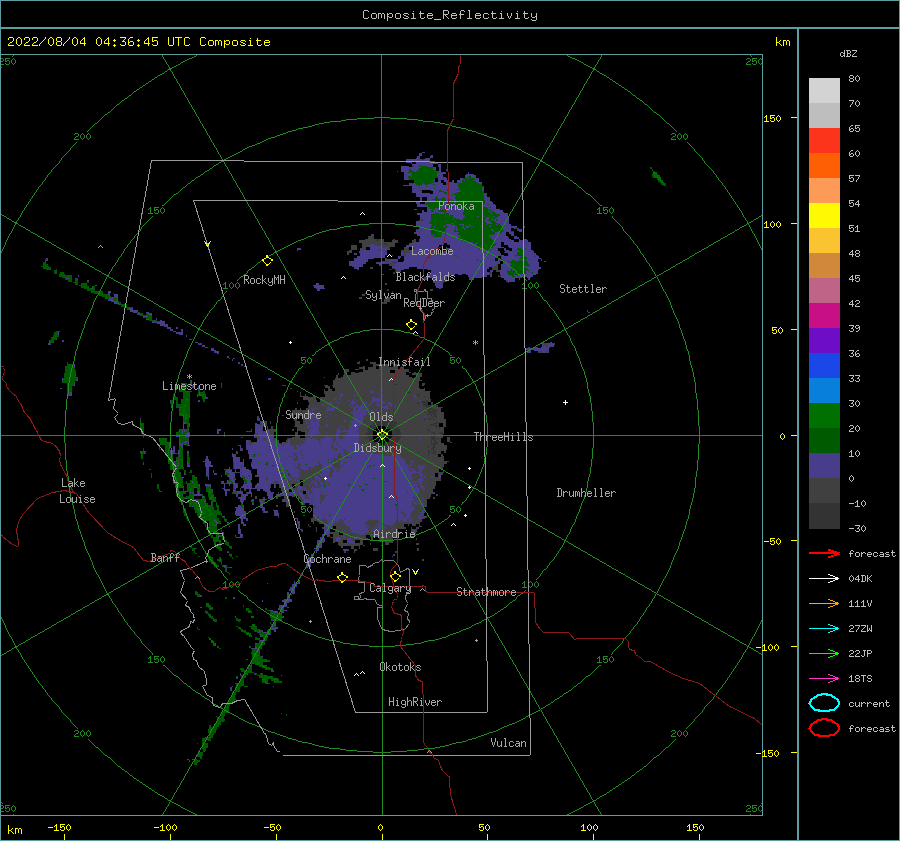Click the light gray 80 dBZ swatch

pyautogui.click(x=824, y=90)
